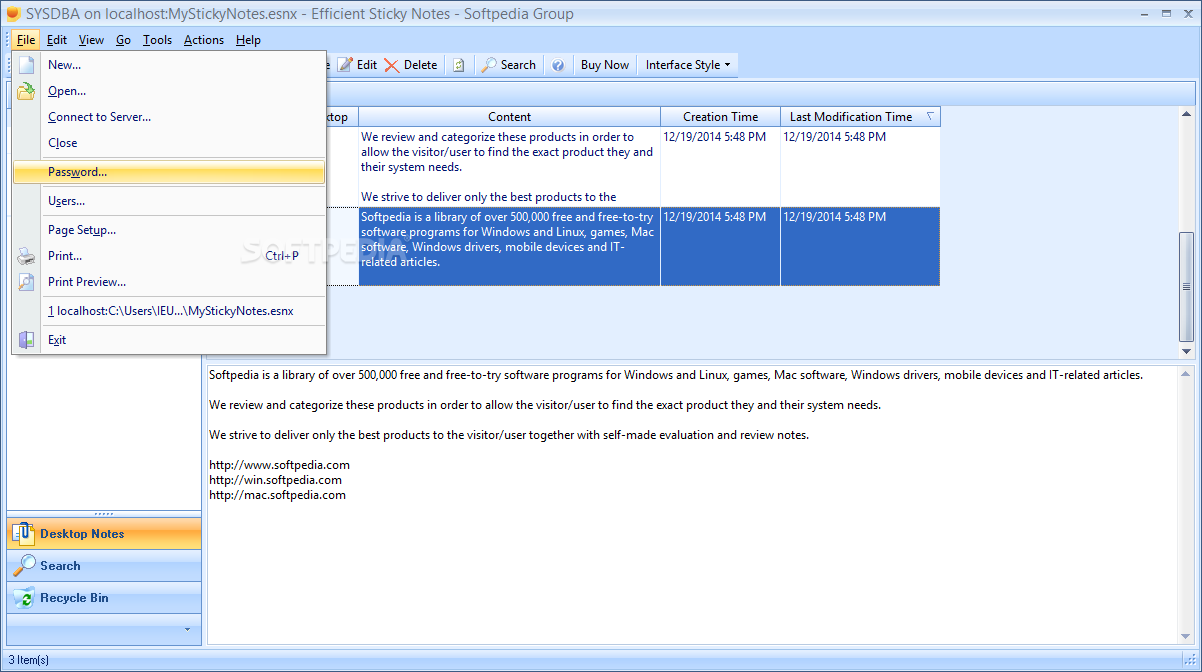Select Connect to Server... menu entry

pyautogui.click(x=168, y=117)
